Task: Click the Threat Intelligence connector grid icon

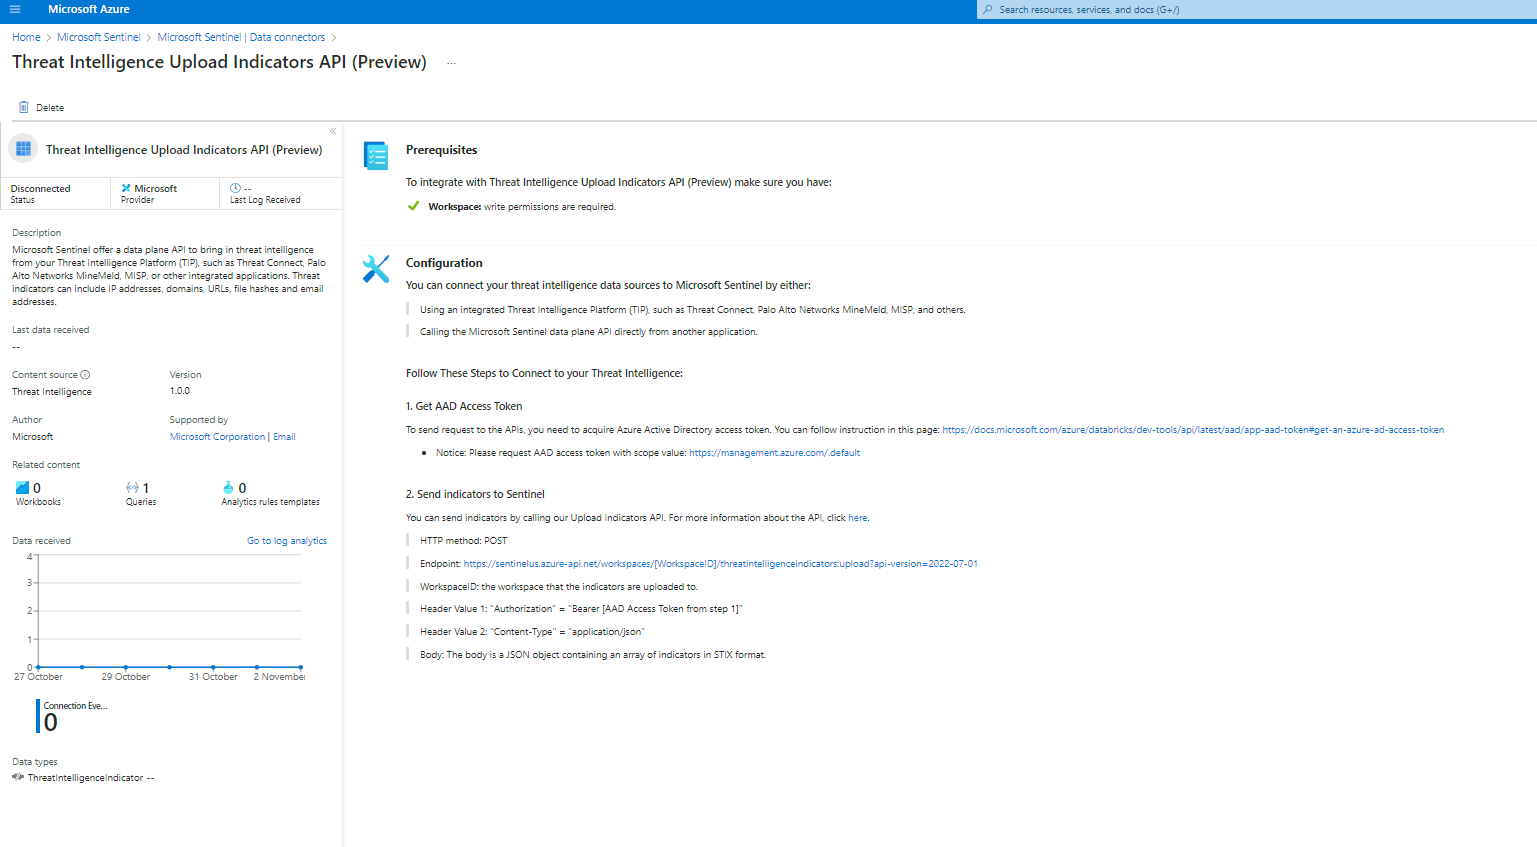Action: 23,149
